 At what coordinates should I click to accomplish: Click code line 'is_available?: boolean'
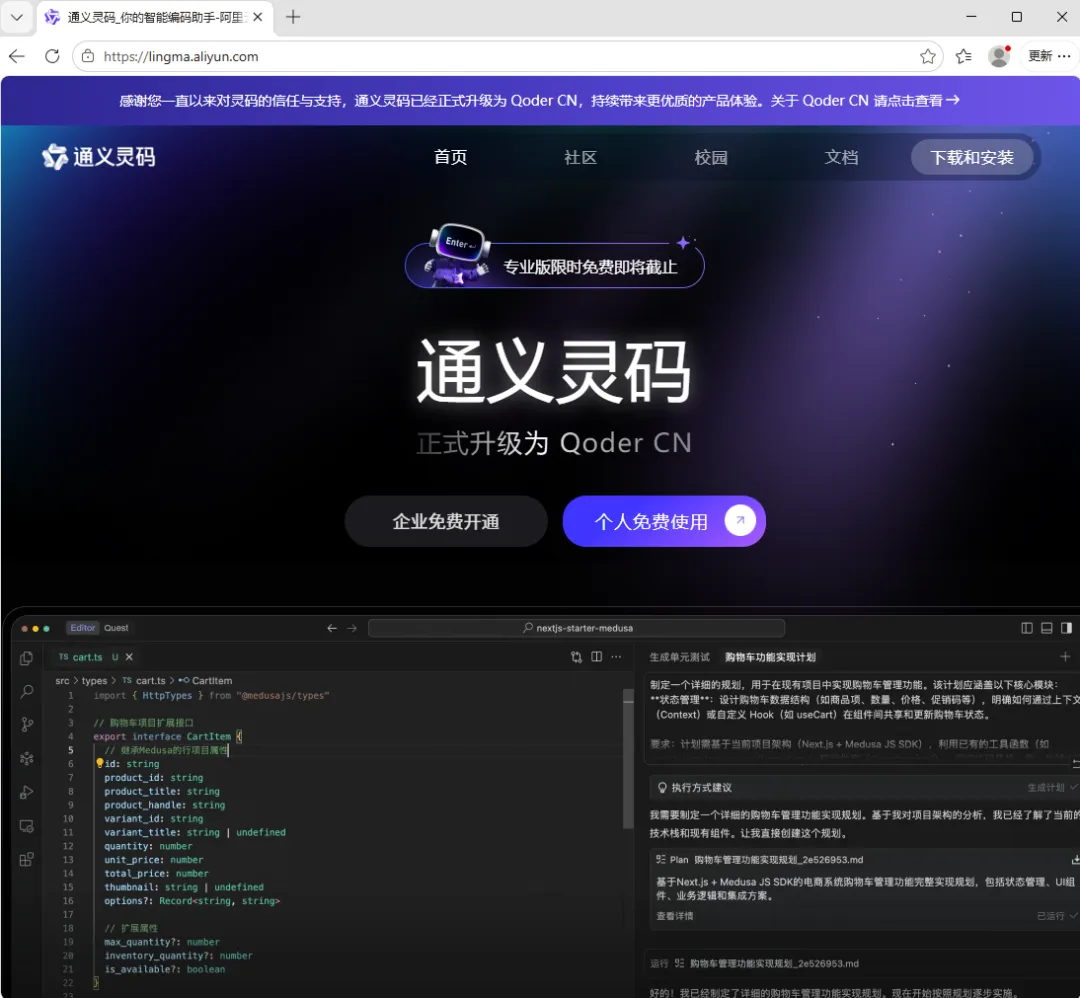point(165,969)
